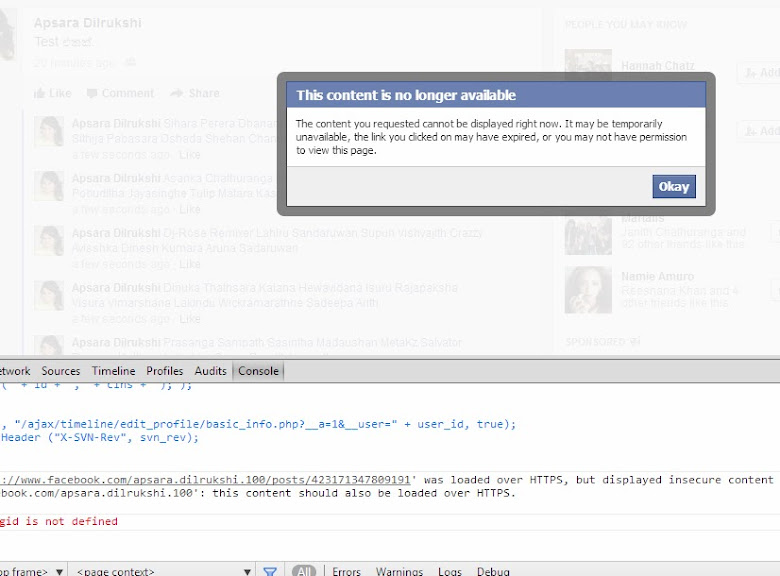Open the partially visible Network tab
Viewport: 780px width, 576px height.
15,371
